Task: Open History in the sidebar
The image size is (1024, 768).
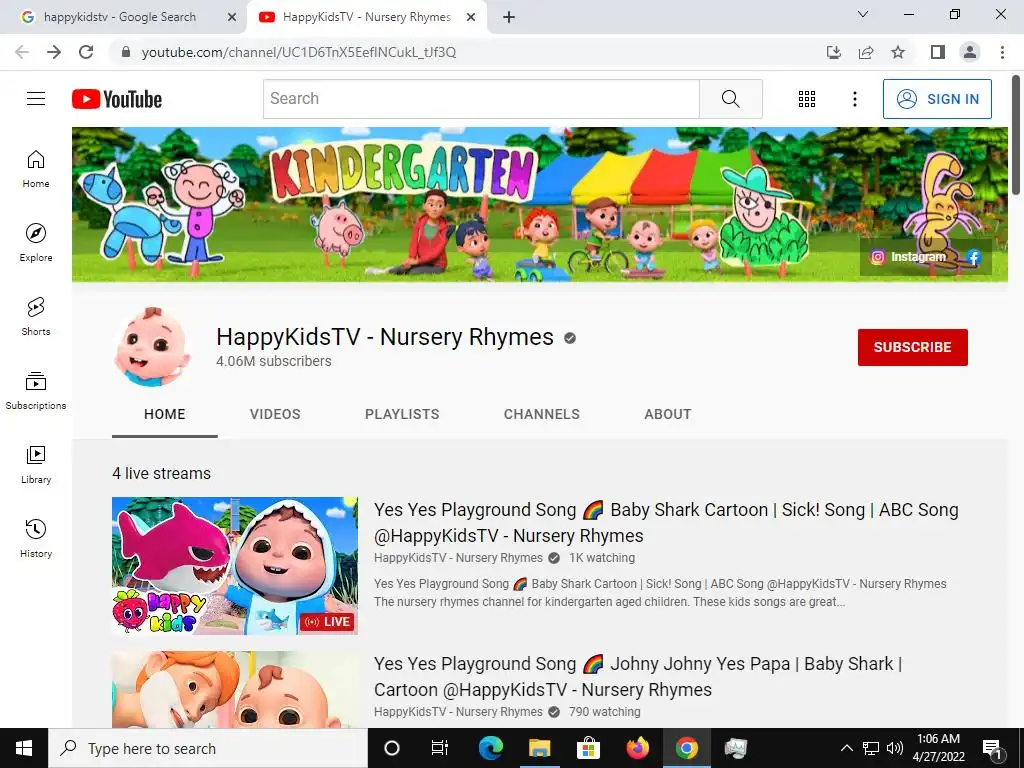Action: [x=36, y=538]
